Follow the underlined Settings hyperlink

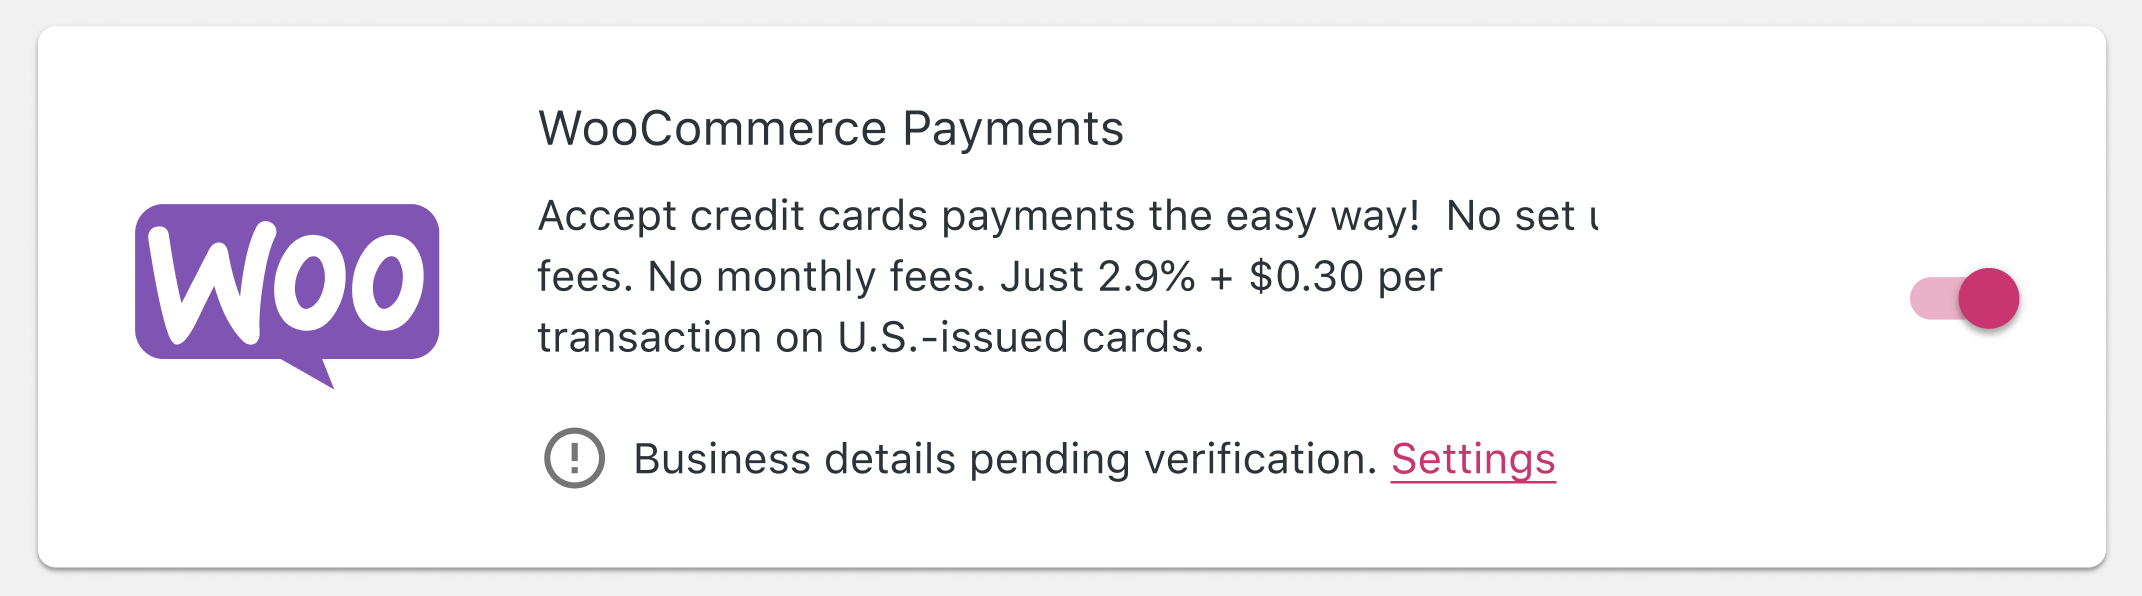(1473, 459)
